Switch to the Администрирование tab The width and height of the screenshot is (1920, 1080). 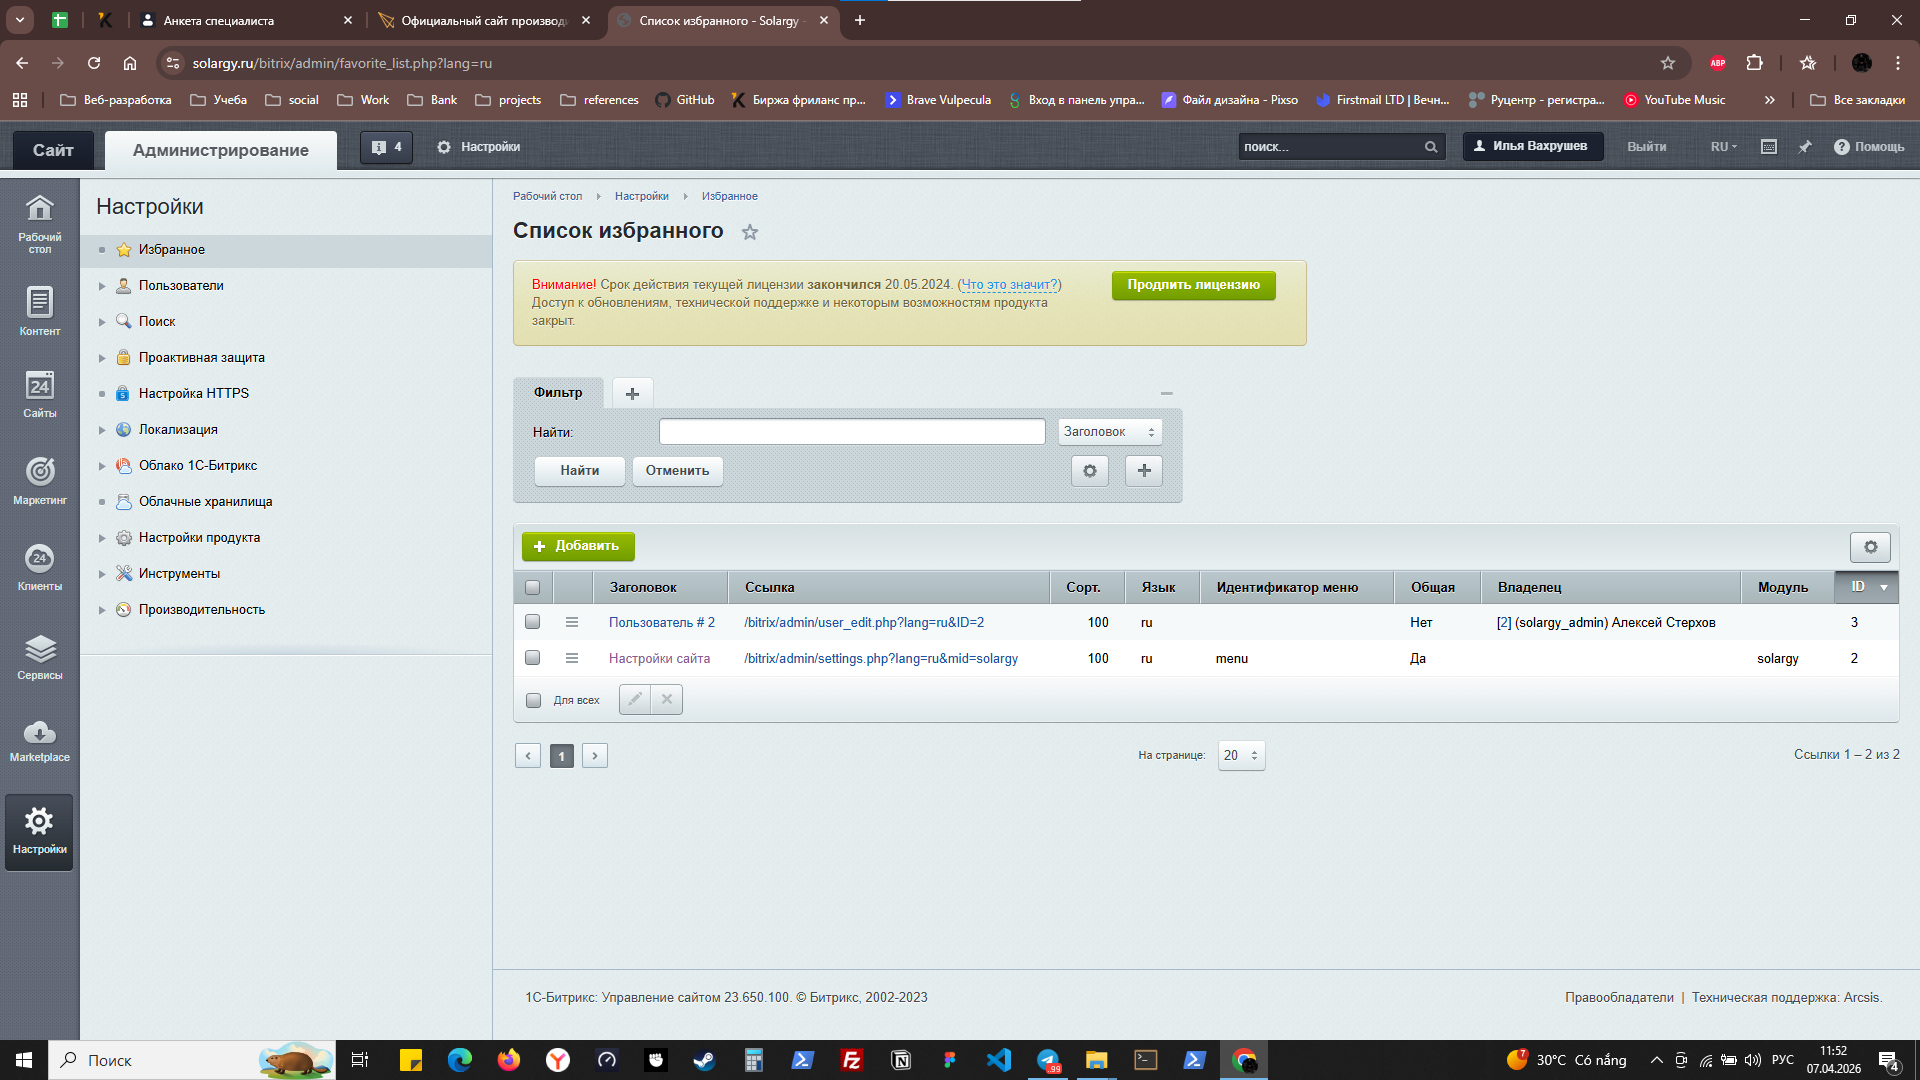coord(220,150)
